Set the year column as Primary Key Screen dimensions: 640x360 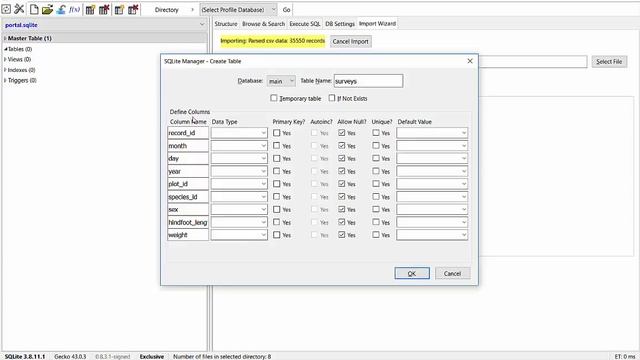tap(277, 171)
